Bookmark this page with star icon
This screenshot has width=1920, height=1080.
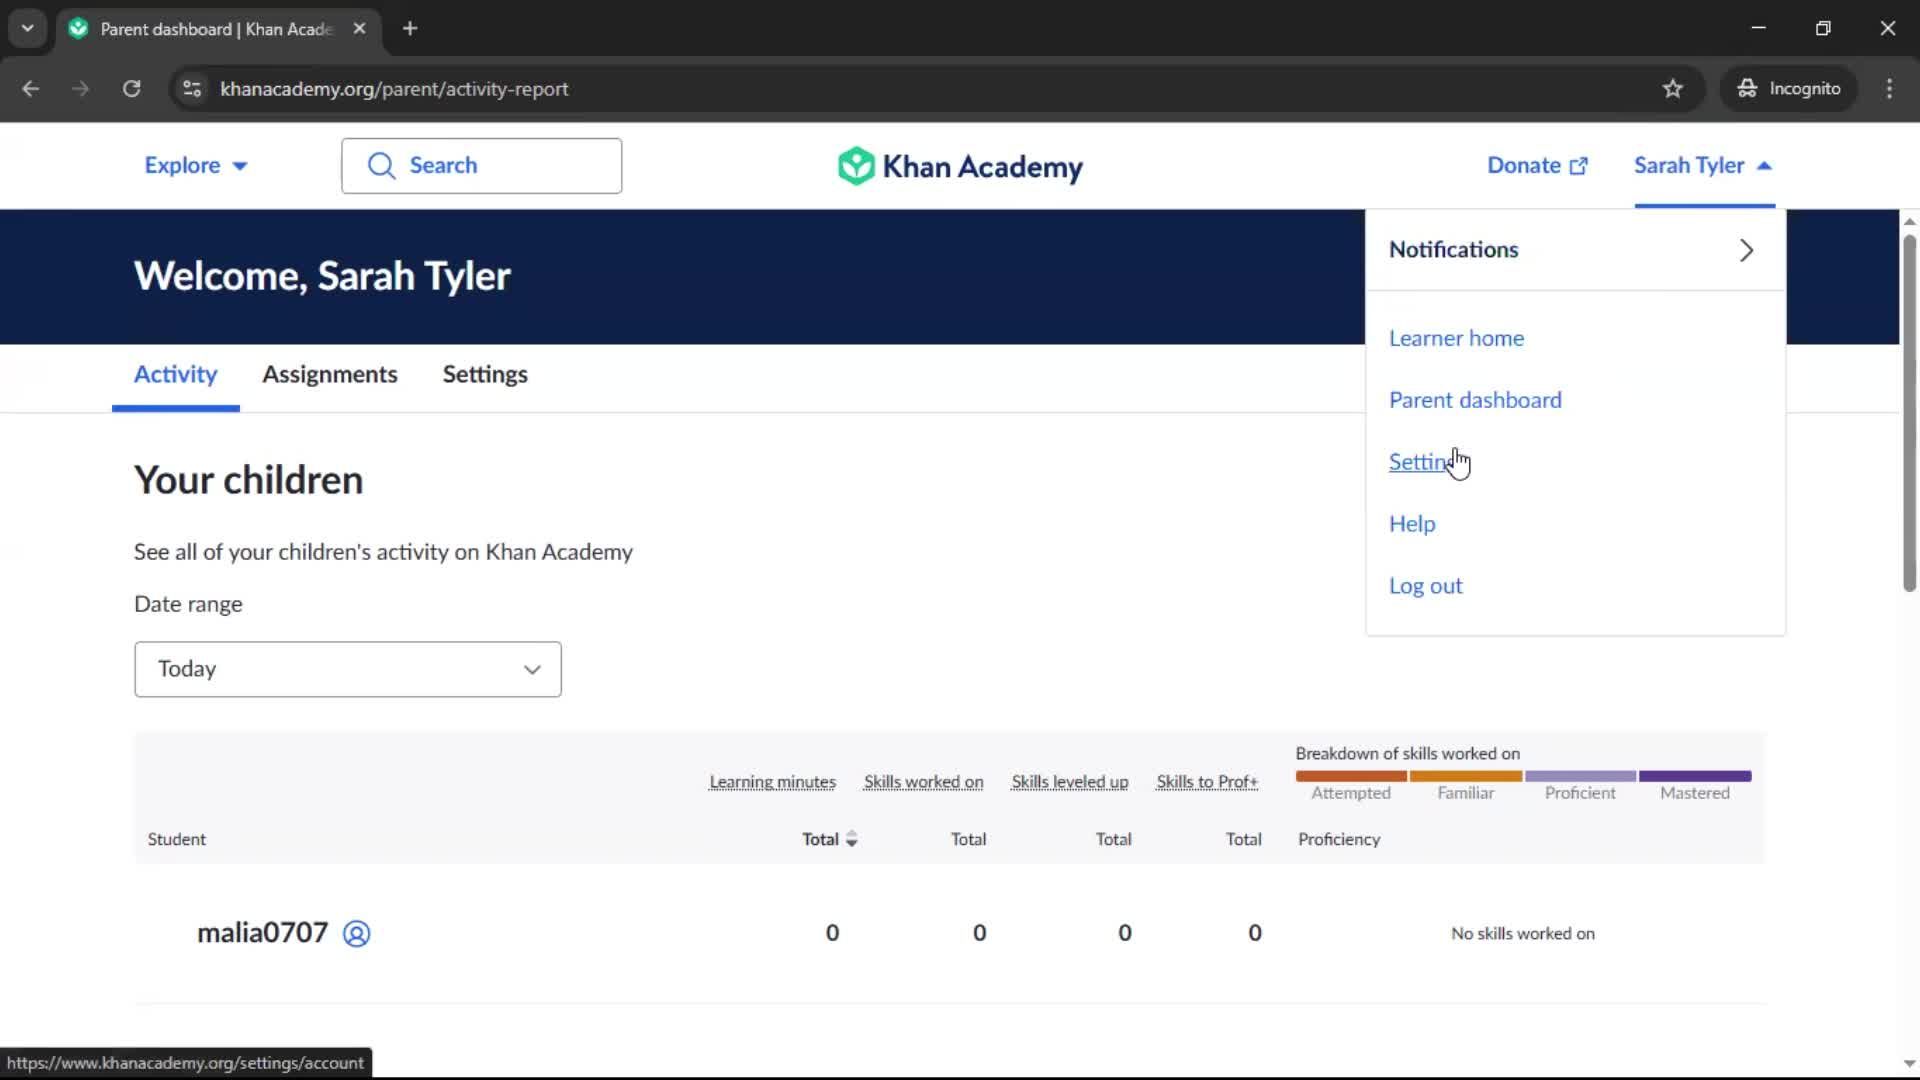coord(1672,89)
